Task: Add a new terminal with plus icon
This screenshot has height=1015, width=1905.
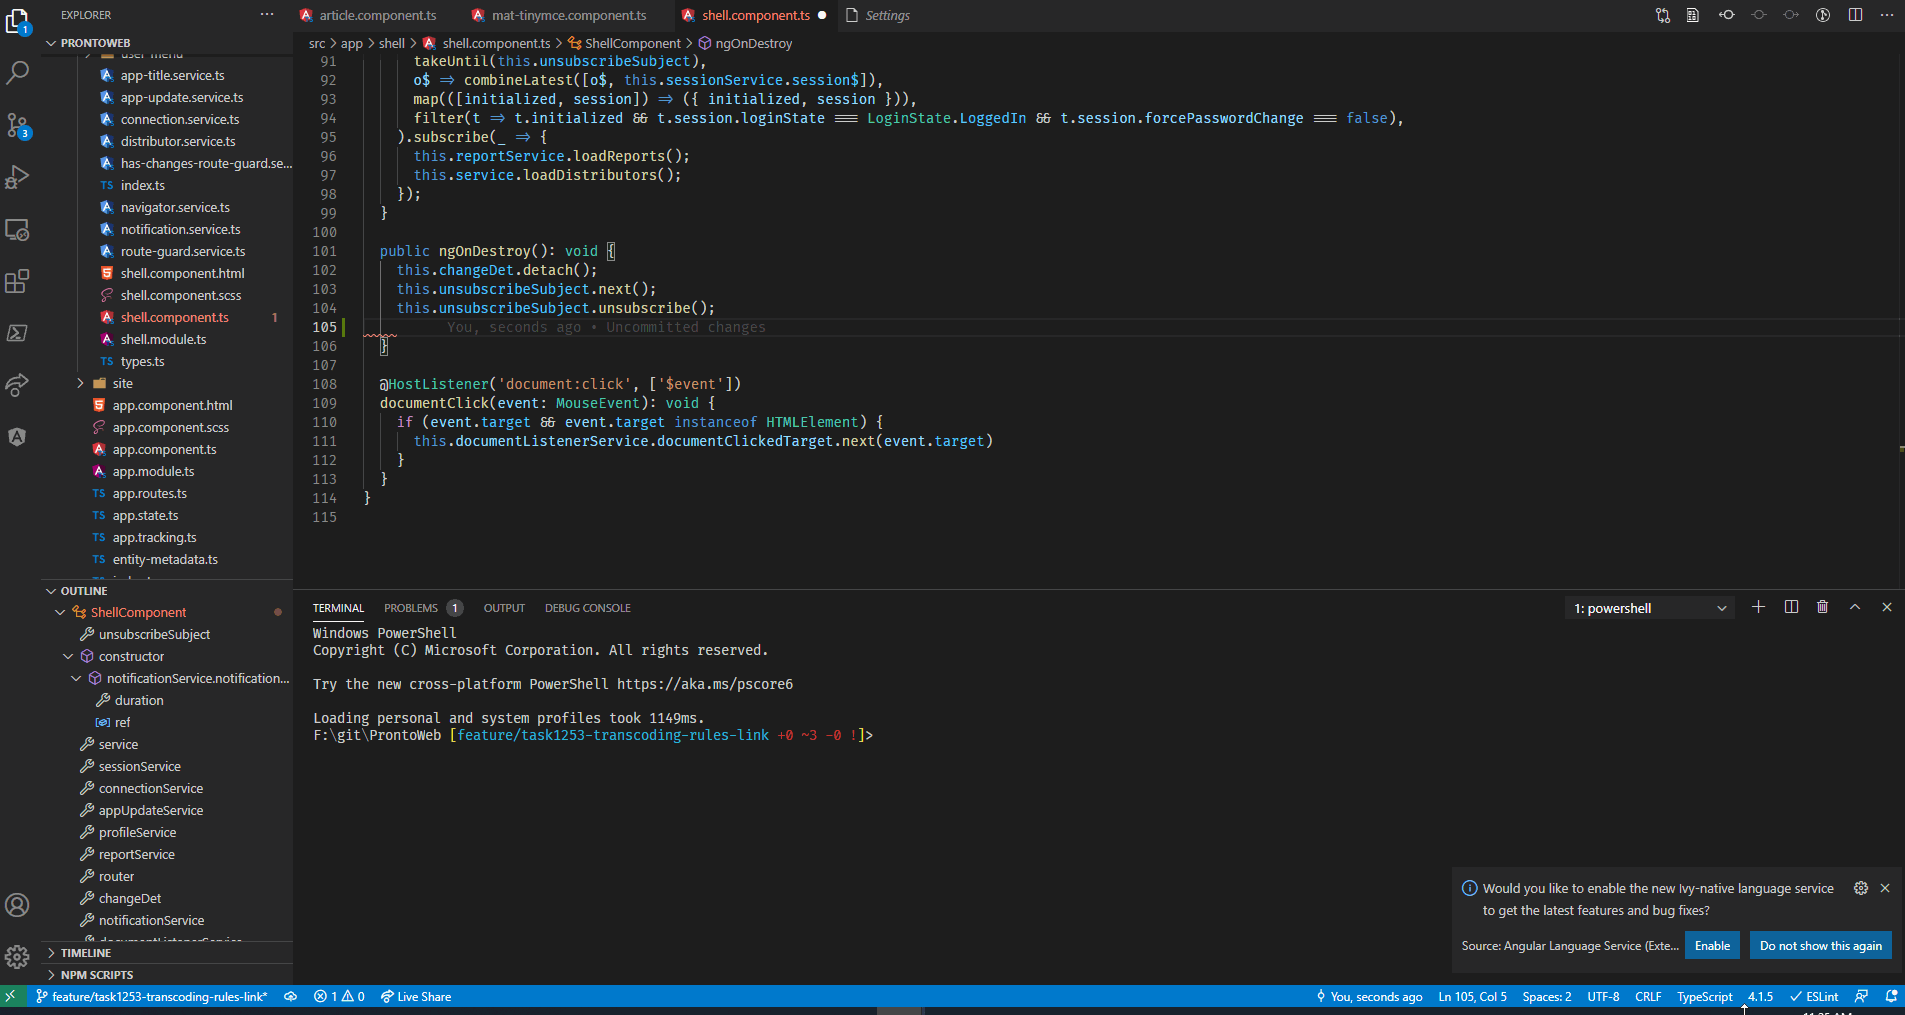Action: [1759, 607]
